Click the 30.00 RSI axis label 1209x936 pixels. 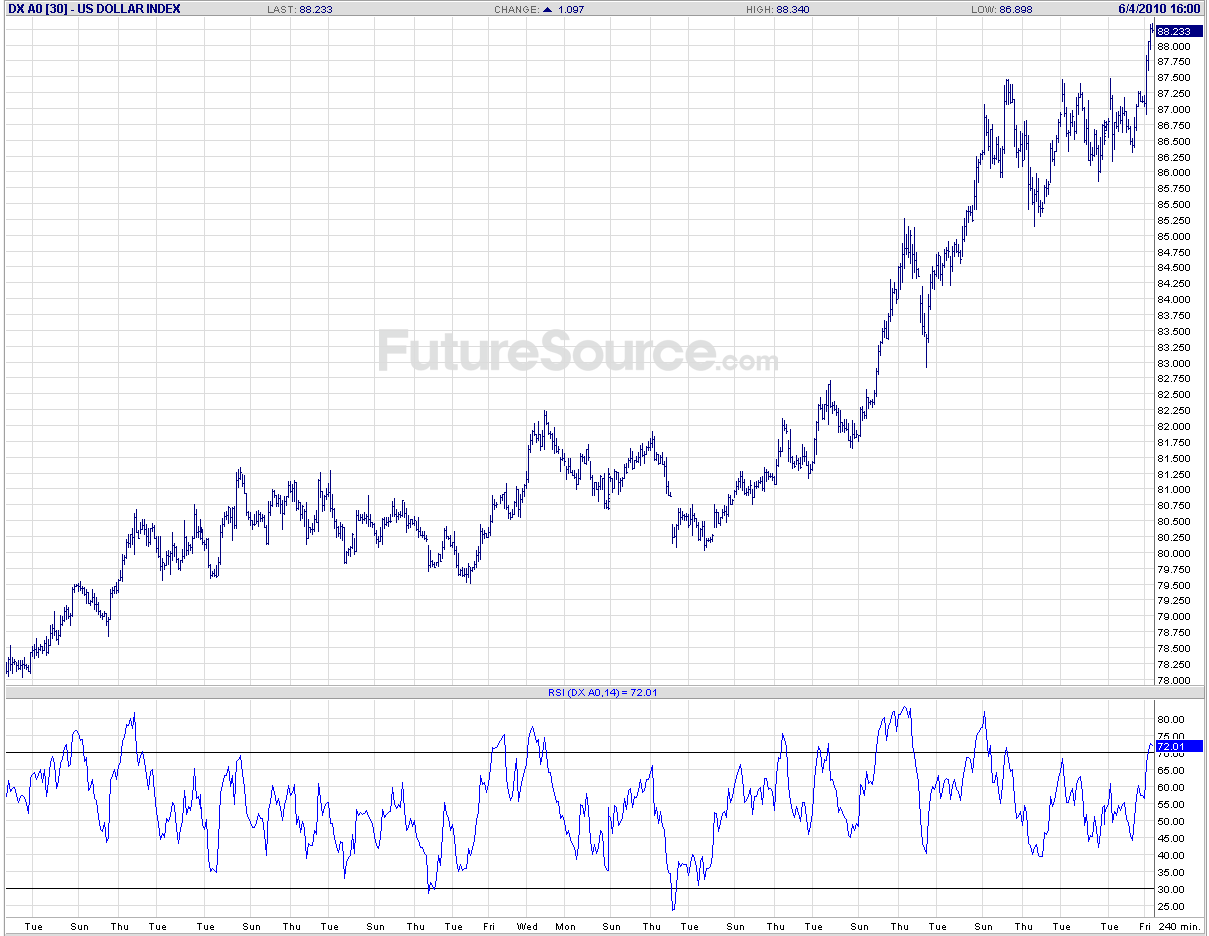point(1170,890)
